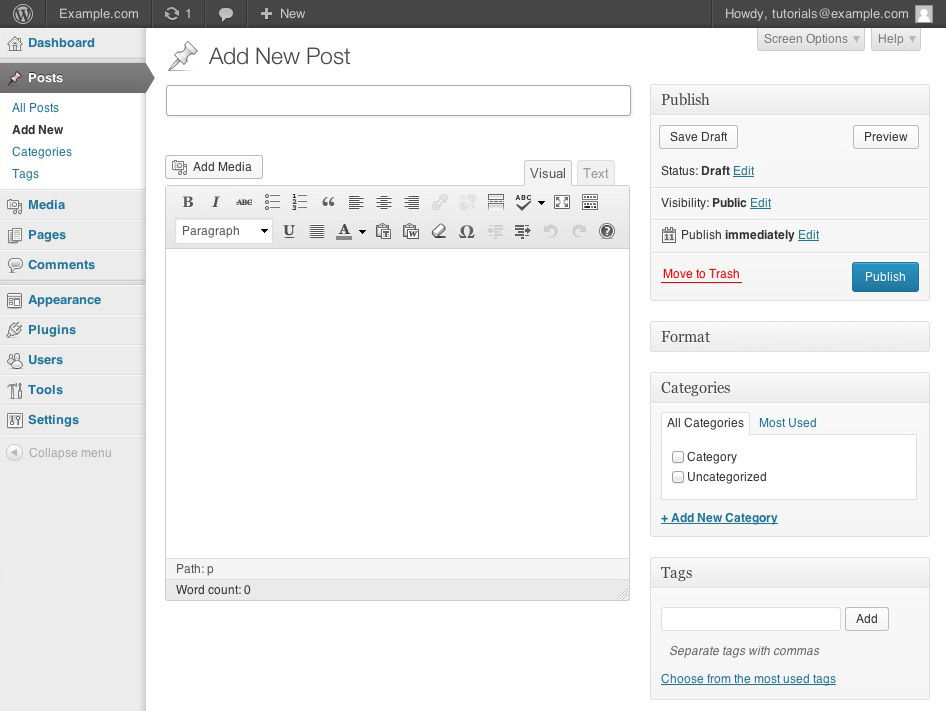Image resolution: width=946 pixels, height=711 pixels.
Task: Switch editor to fullscreen mode
Action: pos(562,202)
